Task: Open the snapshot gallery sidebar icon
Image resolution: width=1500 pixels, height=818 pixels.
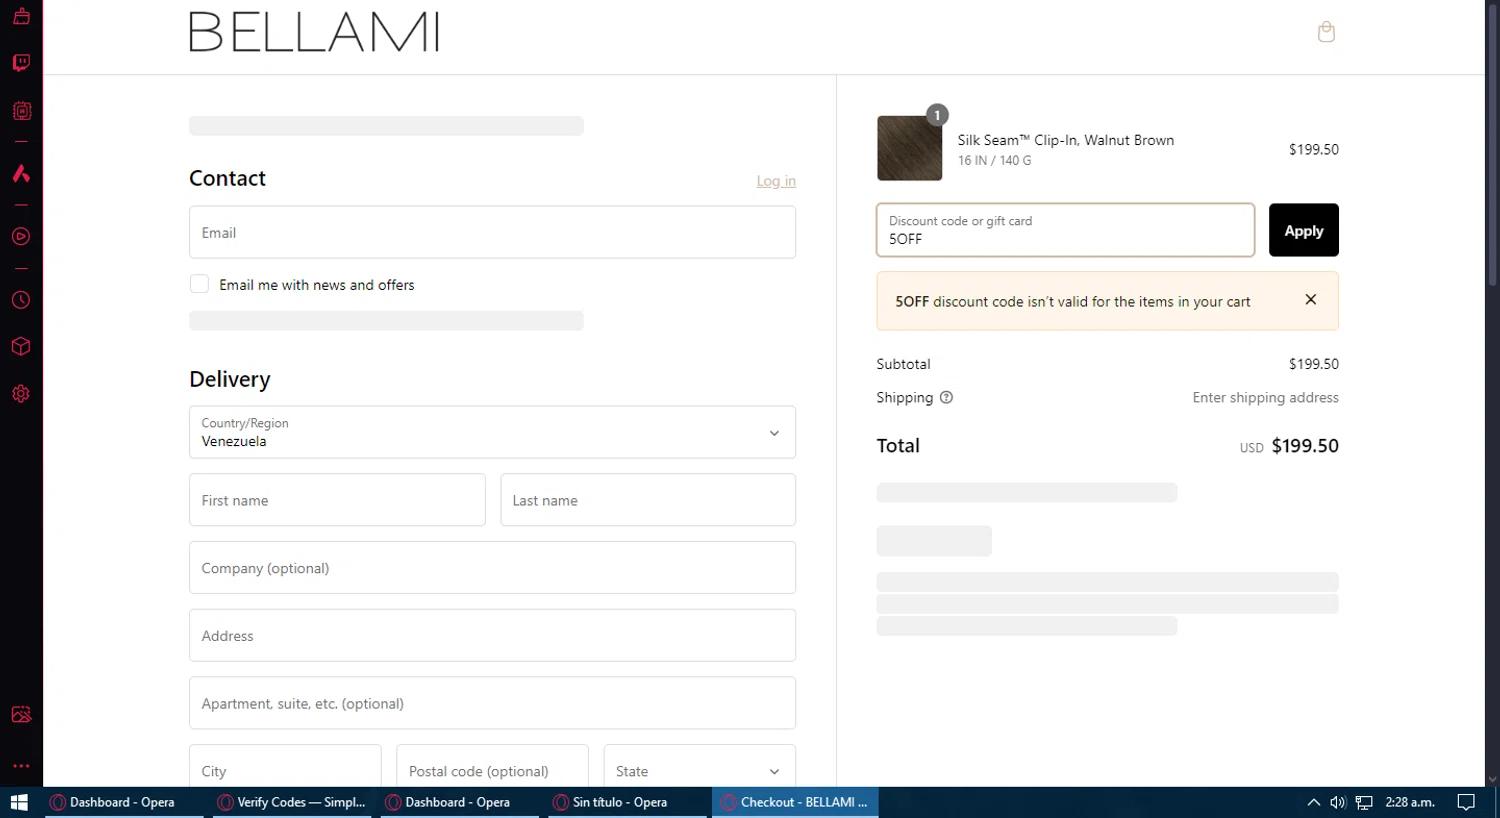Action: point(21,714)
